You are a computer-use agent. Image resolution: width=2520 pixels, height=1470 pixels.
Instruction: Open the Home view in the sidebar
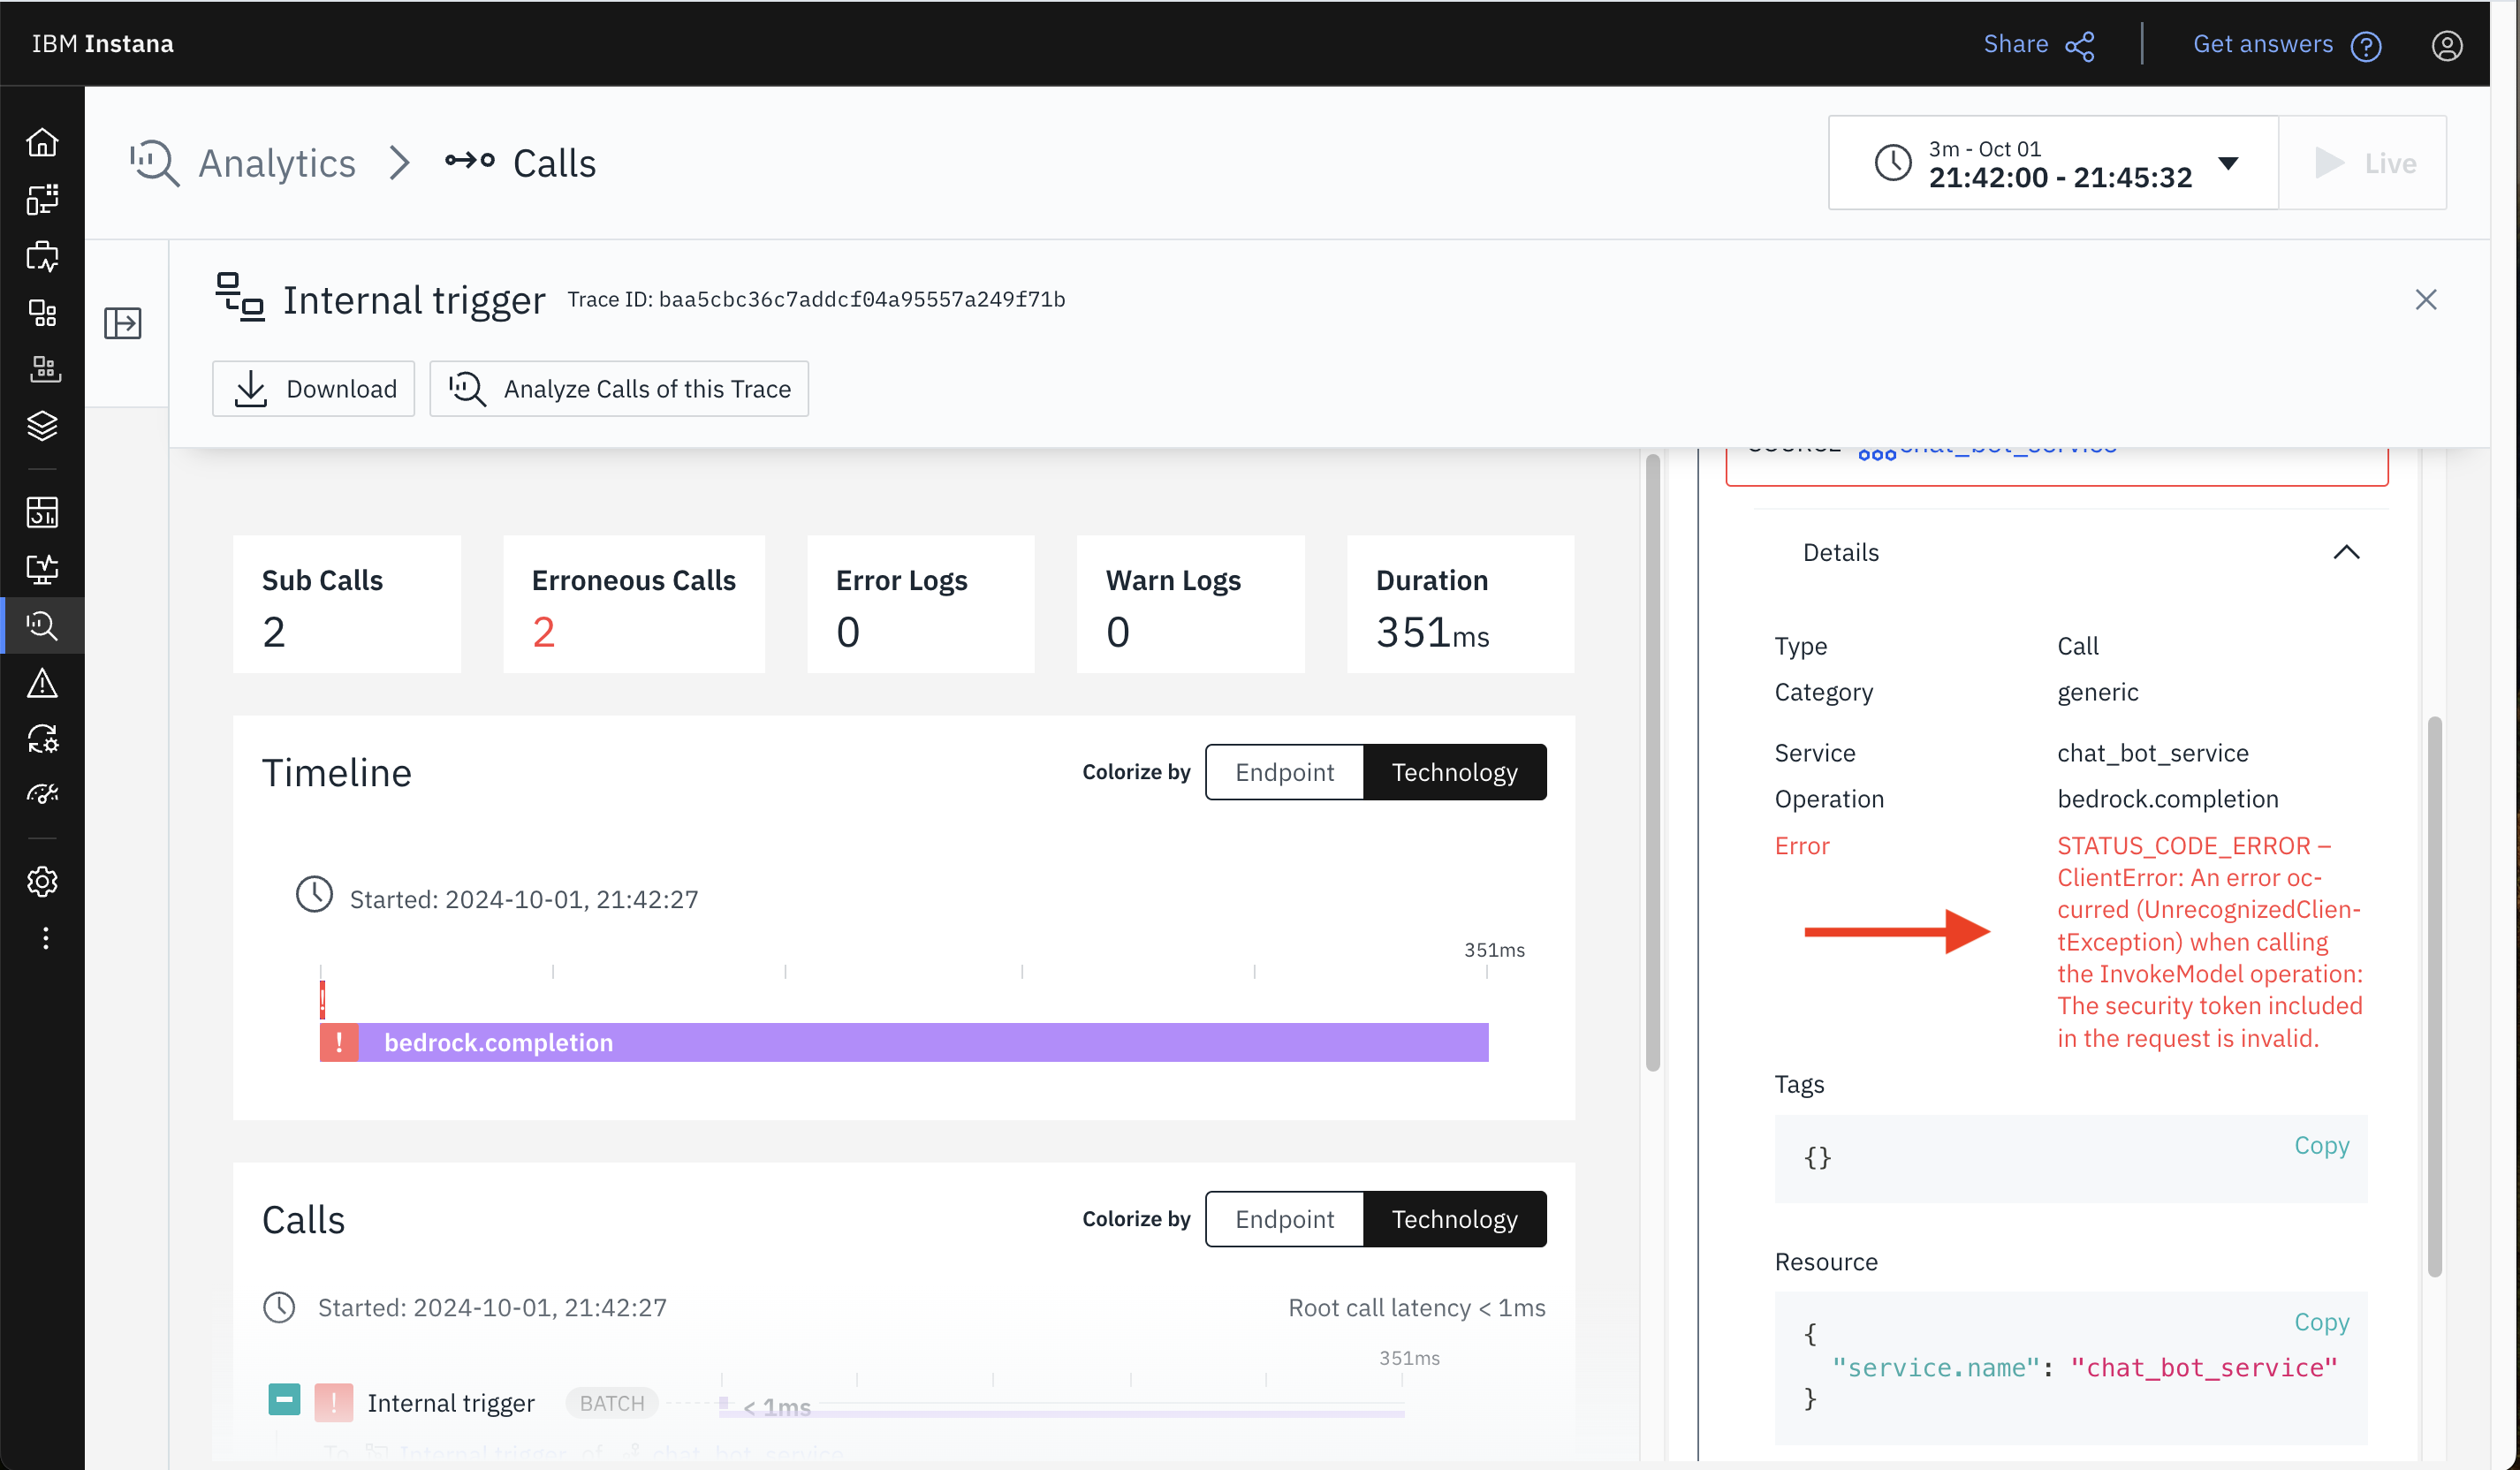tap(43, 142)
